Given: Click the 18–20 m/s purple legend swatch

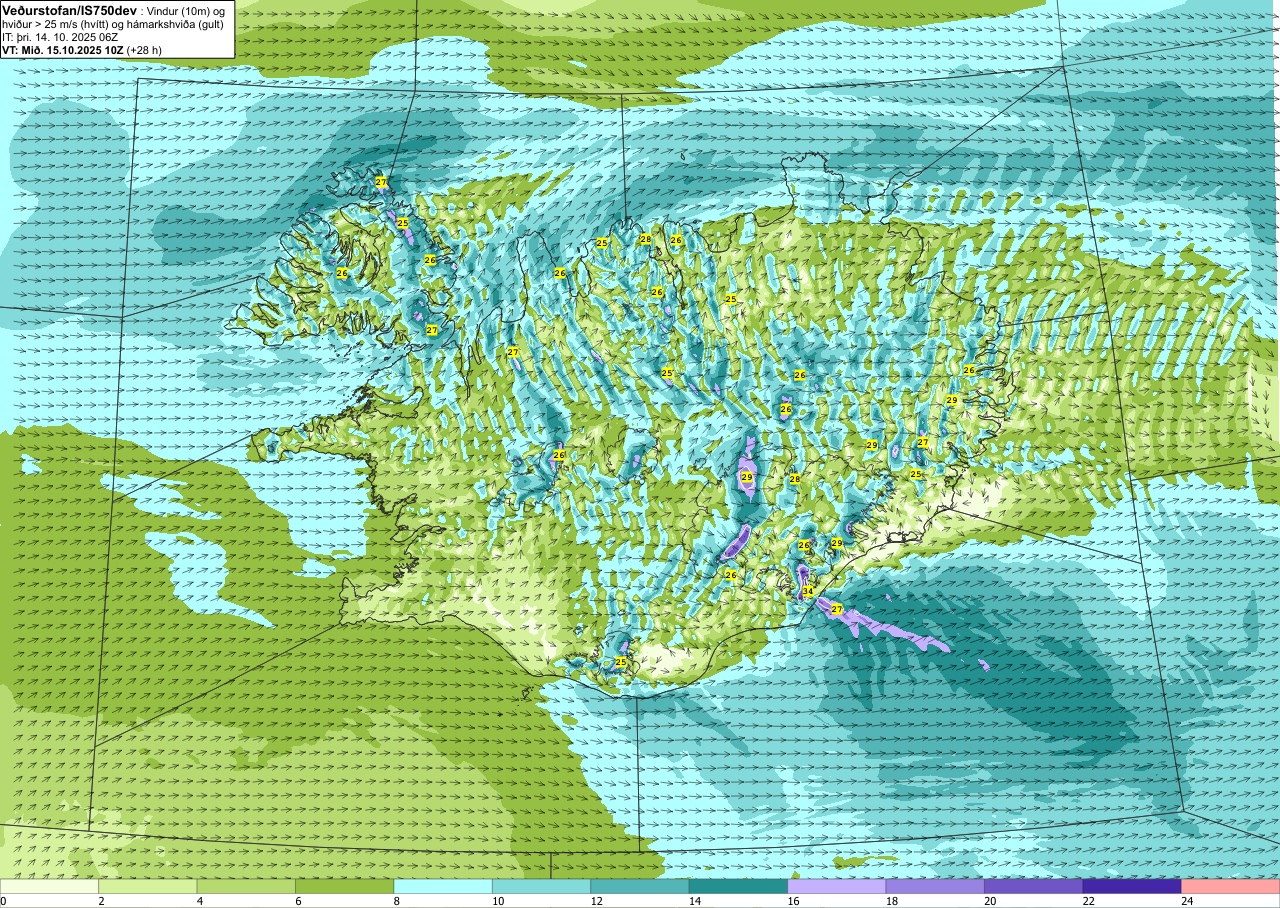Looking at the screenshot, I should pos(935,886).
